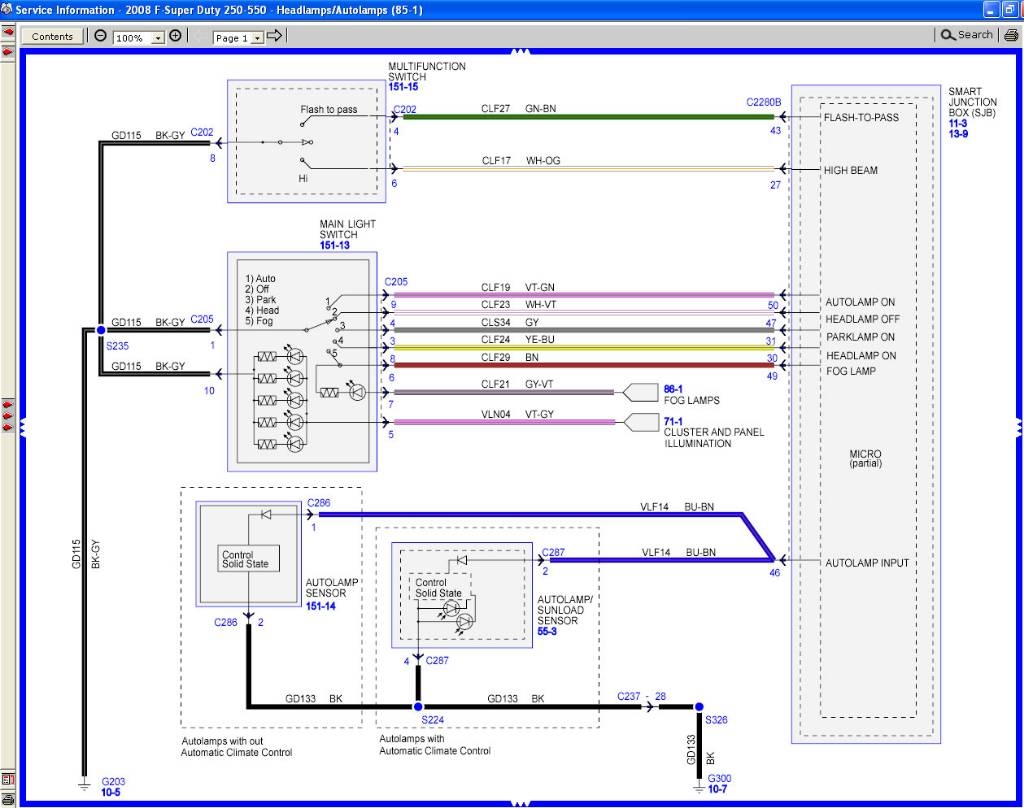The width and height of the screenshot is (1024, 808).
Task: Open 71-1 Cluster and Panel Illumination link
Action: click(x=674, y=422)
